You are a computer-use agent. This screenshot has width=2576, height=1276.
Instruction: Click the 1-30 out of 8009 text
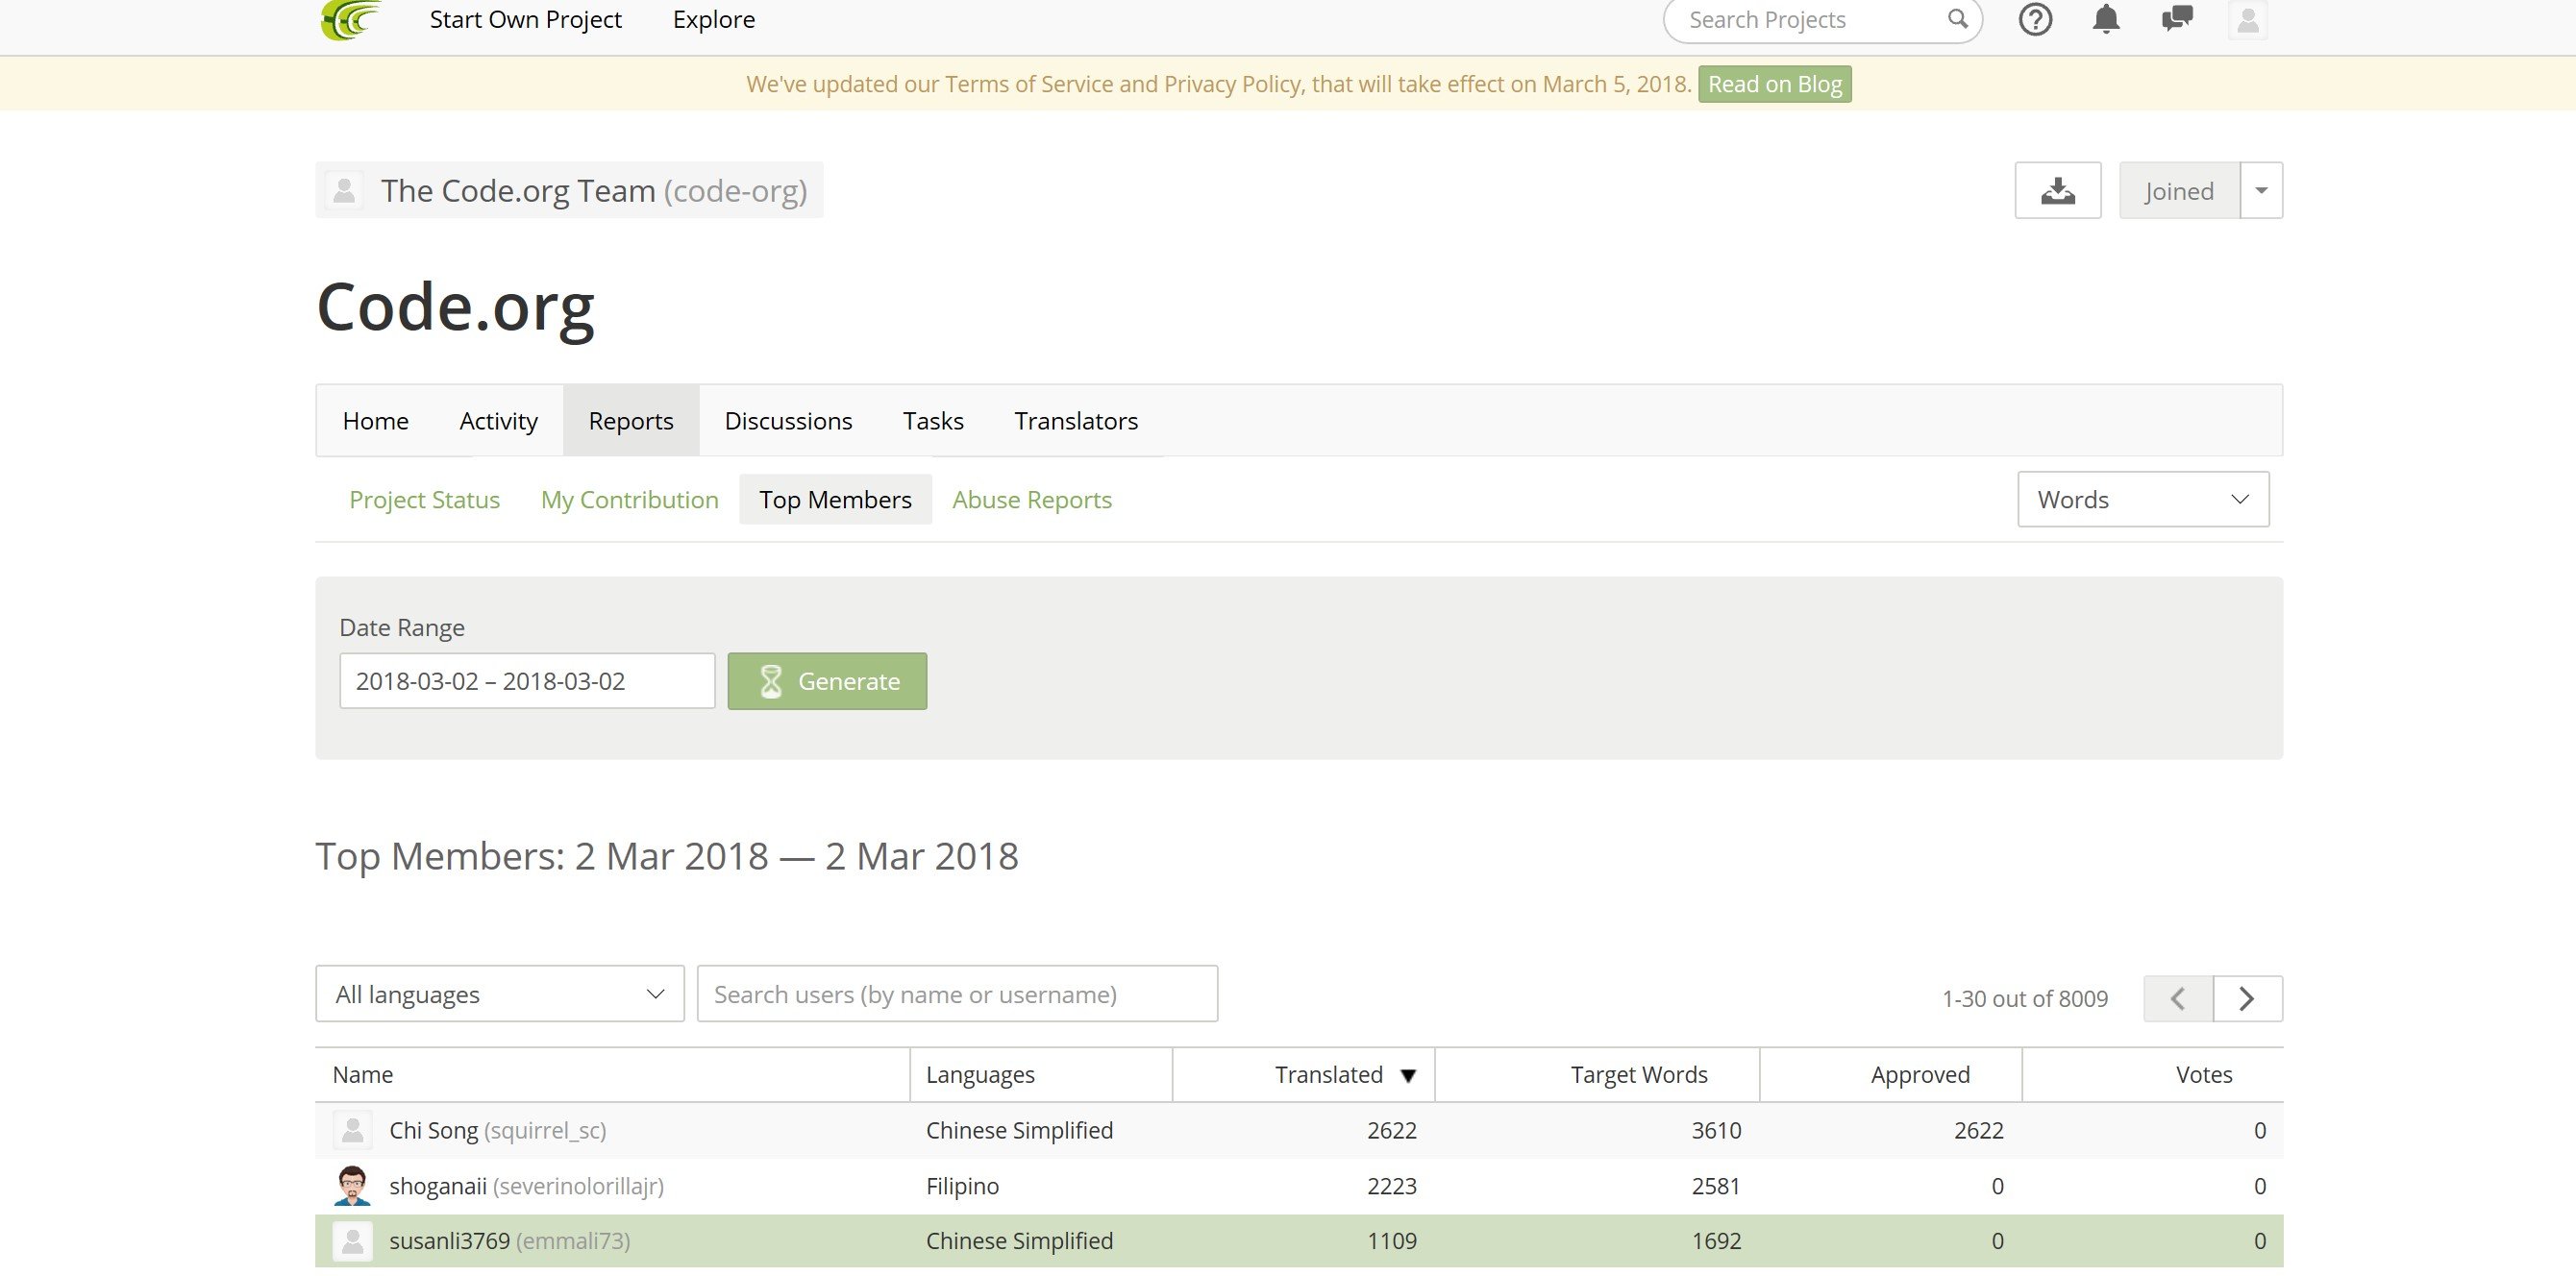(2024, 998)
